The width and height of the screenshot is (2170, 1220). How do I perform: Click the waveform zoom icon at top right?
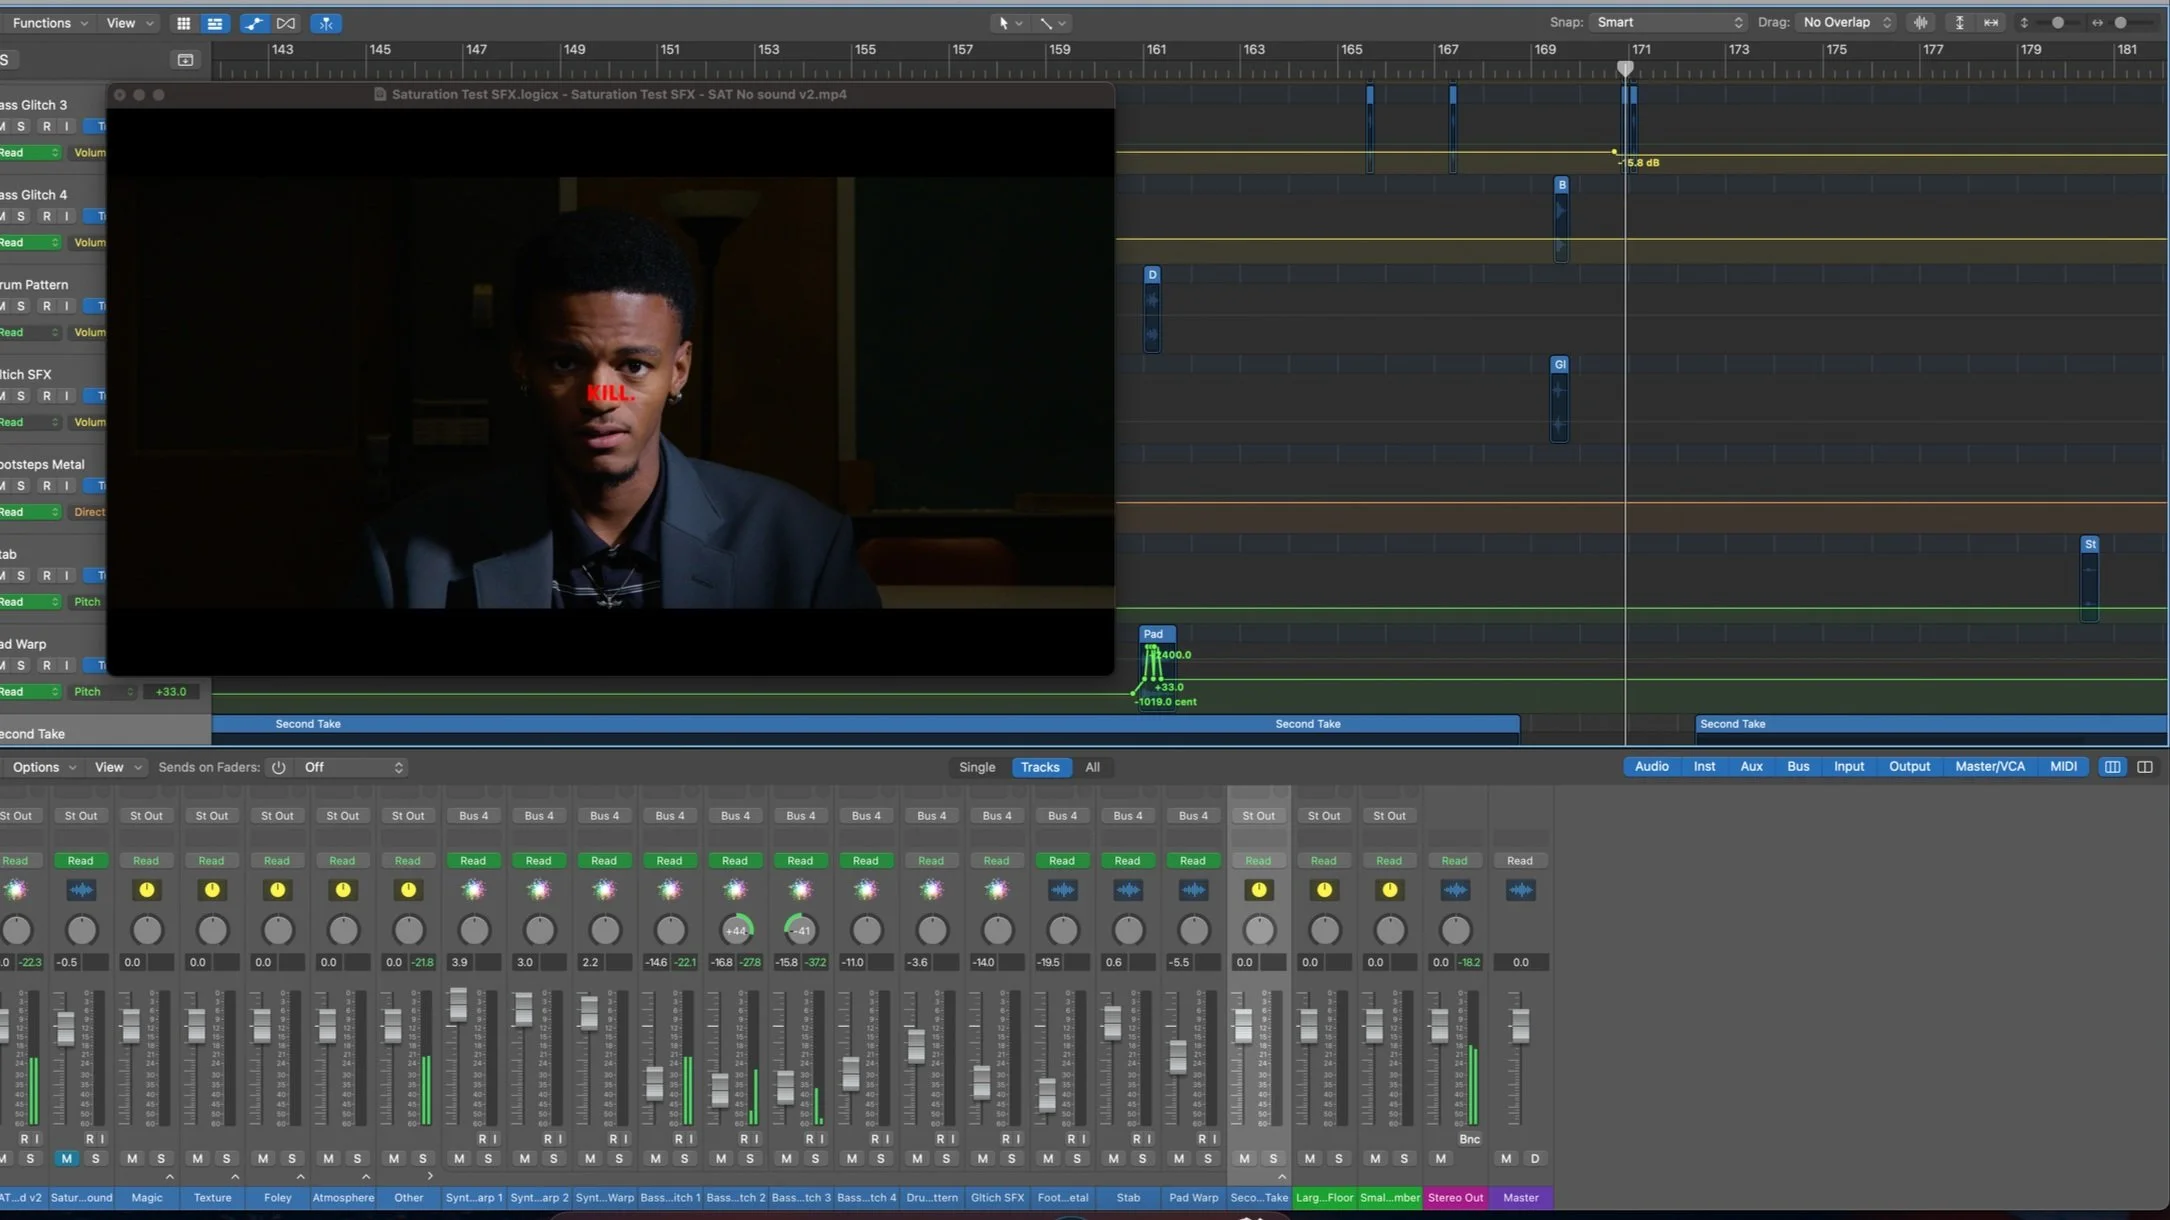pyautogui.click(x=1920, y=22)
